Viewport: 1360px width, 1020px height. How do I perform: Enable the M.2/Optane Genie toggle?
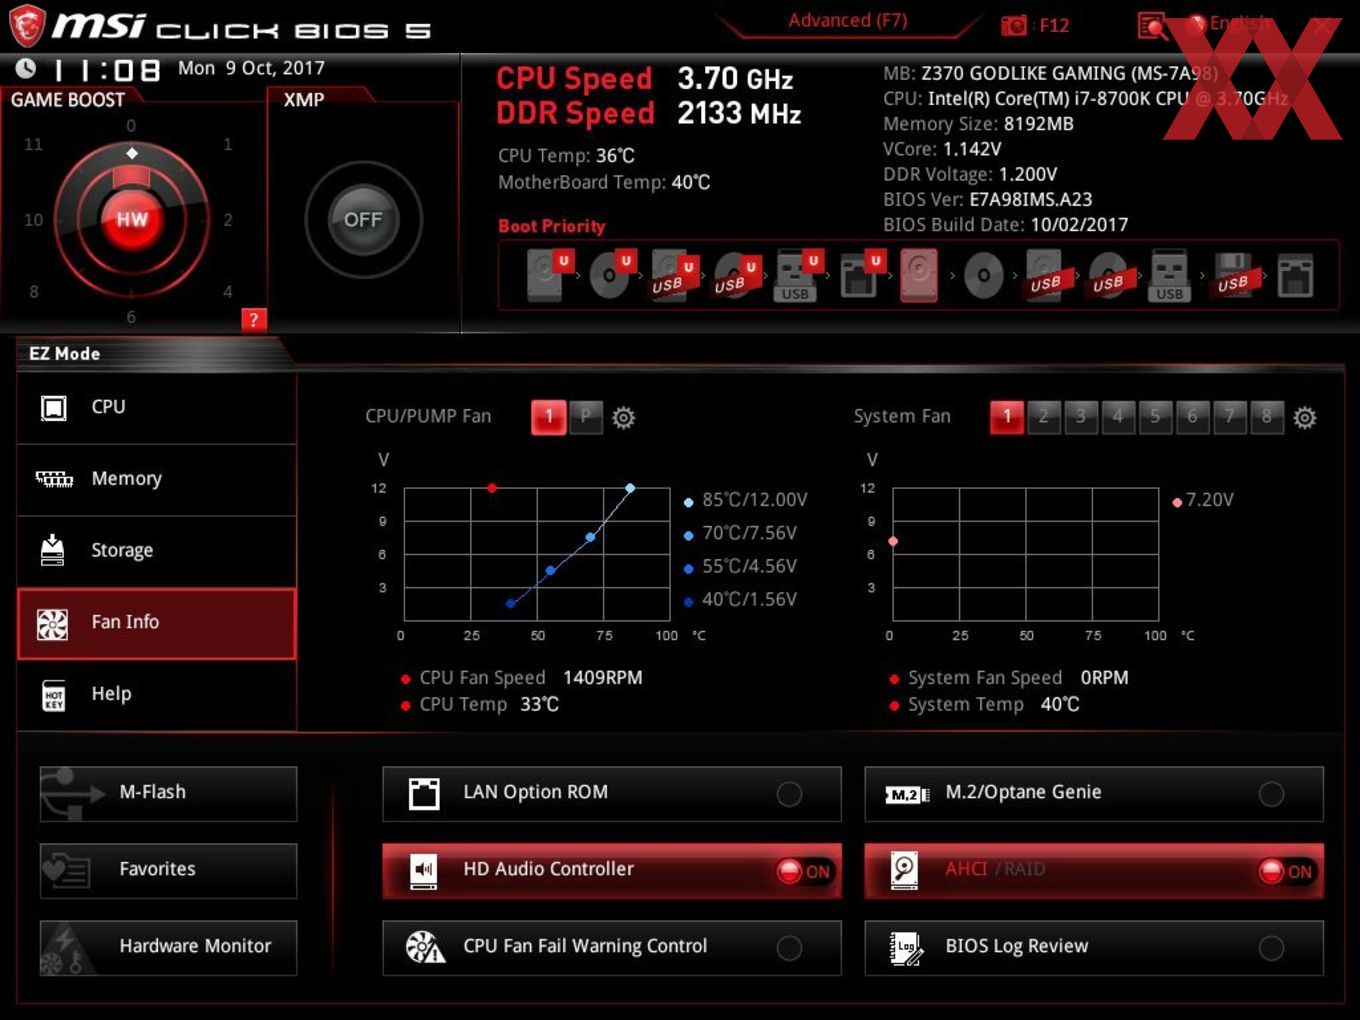[x=1271, y=794]
